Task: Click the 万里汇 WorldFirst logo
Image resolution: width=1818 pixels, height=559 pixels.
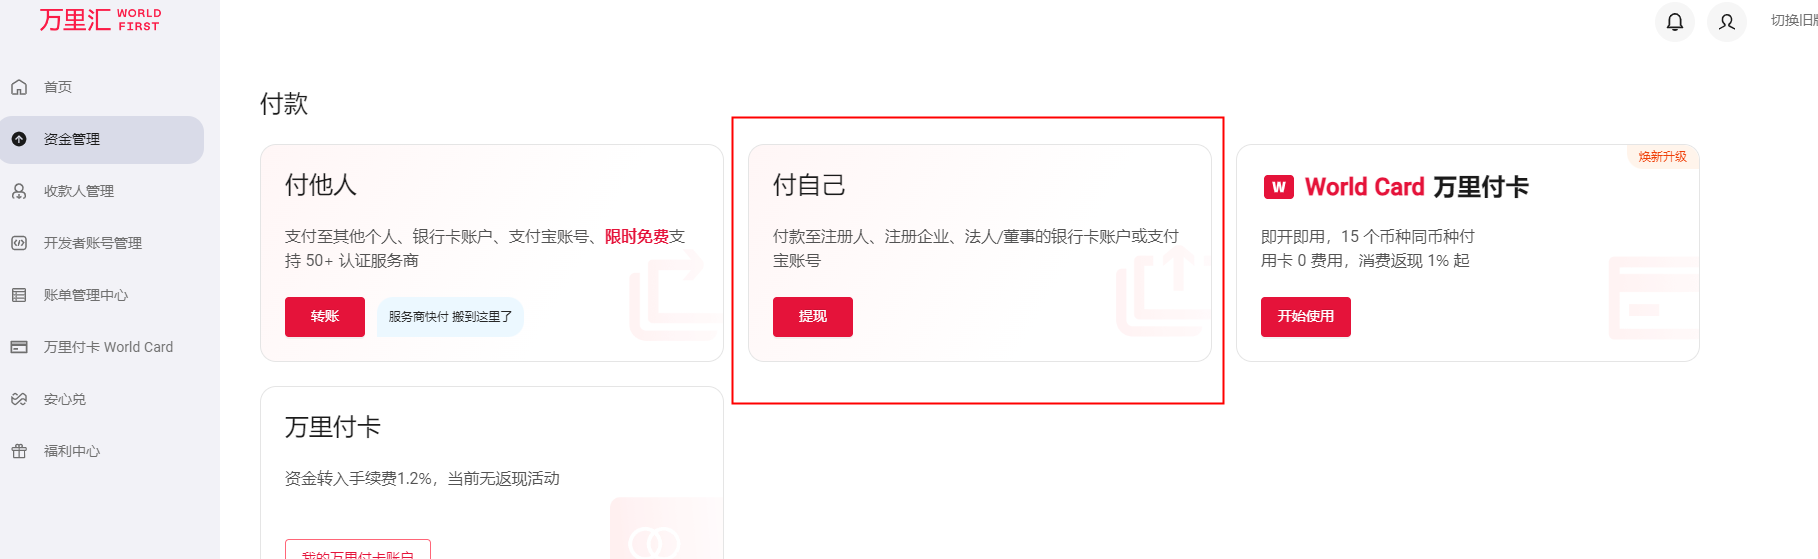Action: tap(100, 20)
